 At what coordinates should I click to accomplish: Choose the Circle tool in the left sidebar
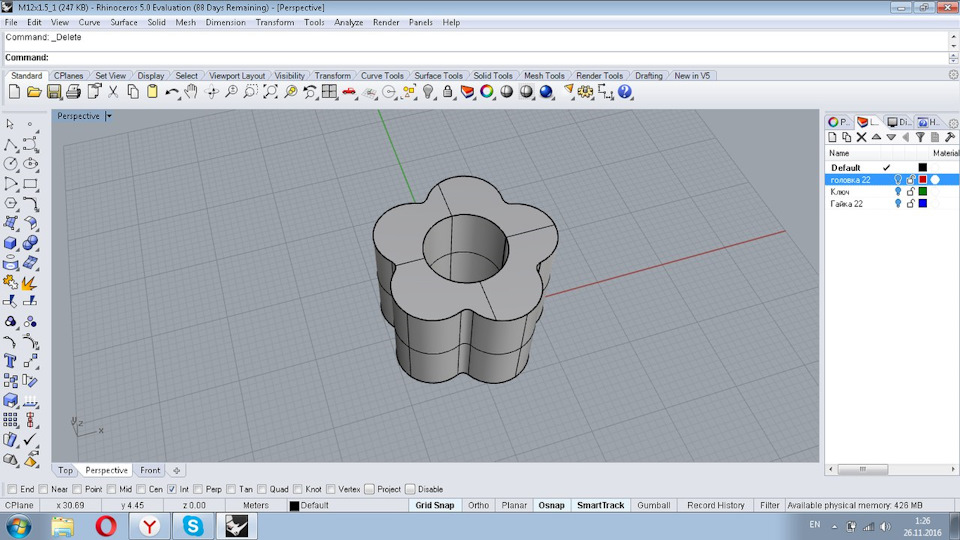[x=10, y=163]
